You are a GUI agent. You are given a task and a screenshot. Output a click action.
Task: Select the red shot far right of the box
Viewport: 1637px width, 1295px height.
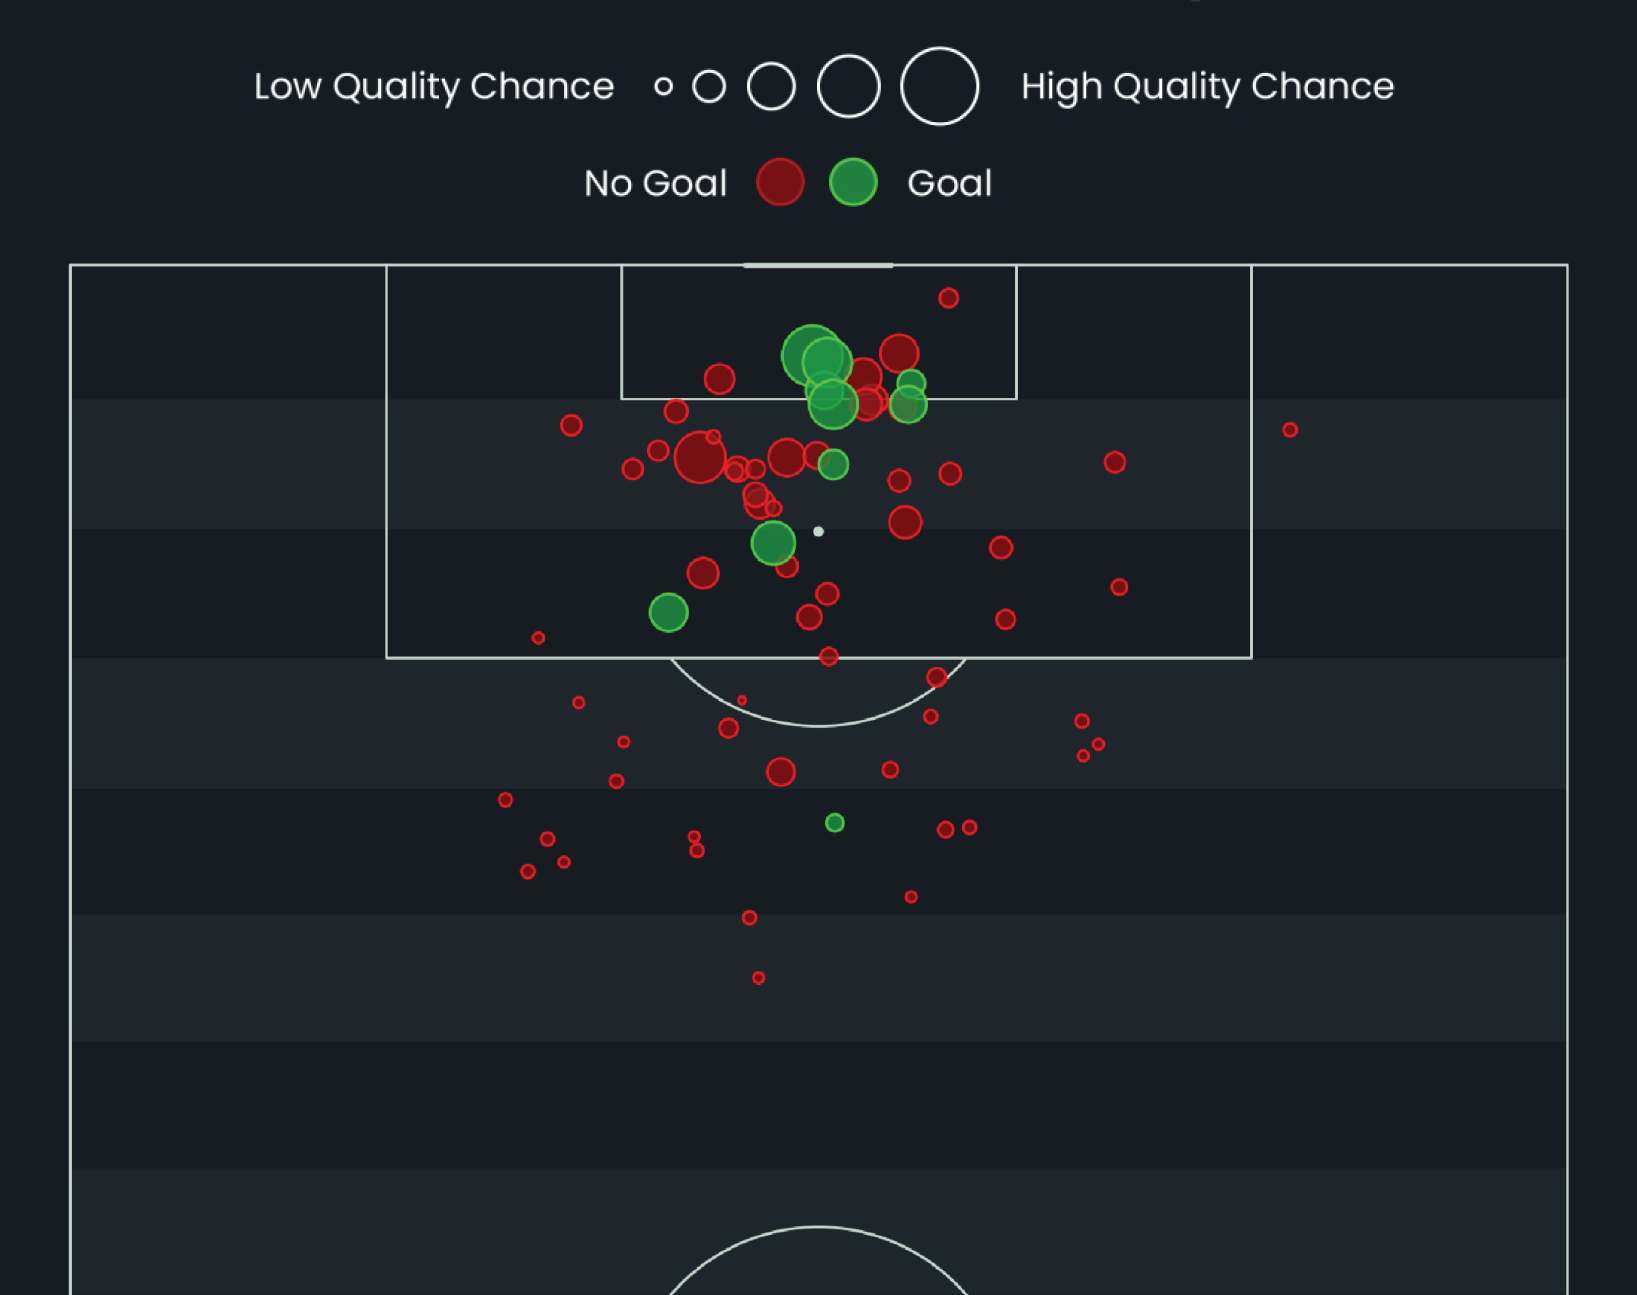[1290, 430]
